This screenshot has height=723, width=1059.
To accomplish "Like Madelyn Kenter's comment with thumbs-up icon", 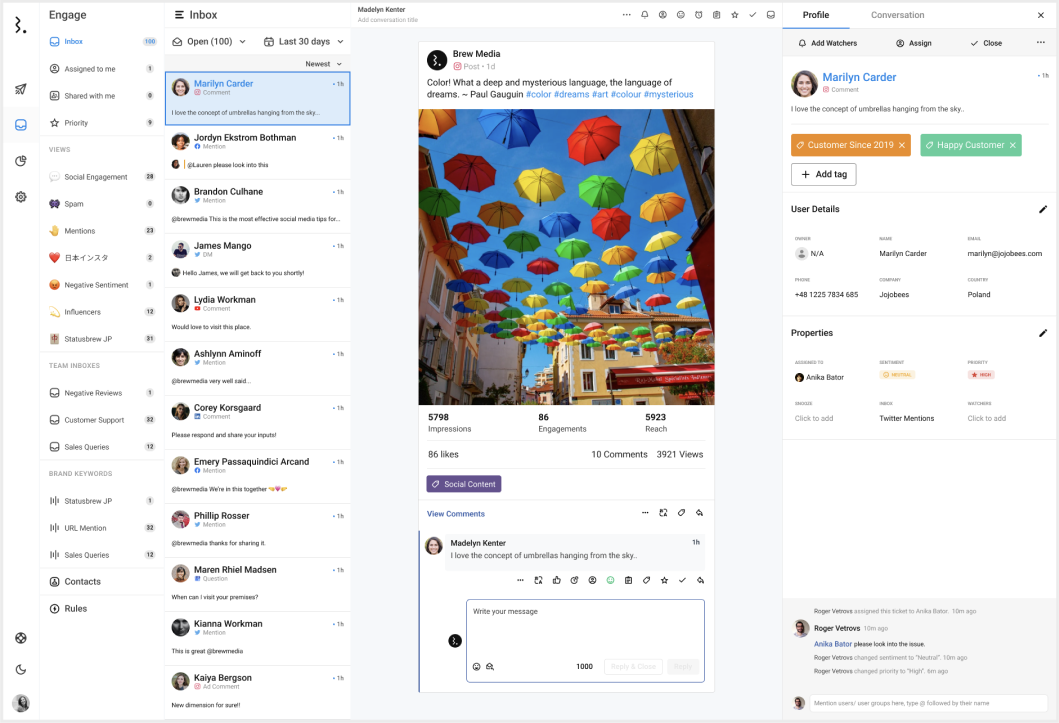I will (x=557, y=581).
